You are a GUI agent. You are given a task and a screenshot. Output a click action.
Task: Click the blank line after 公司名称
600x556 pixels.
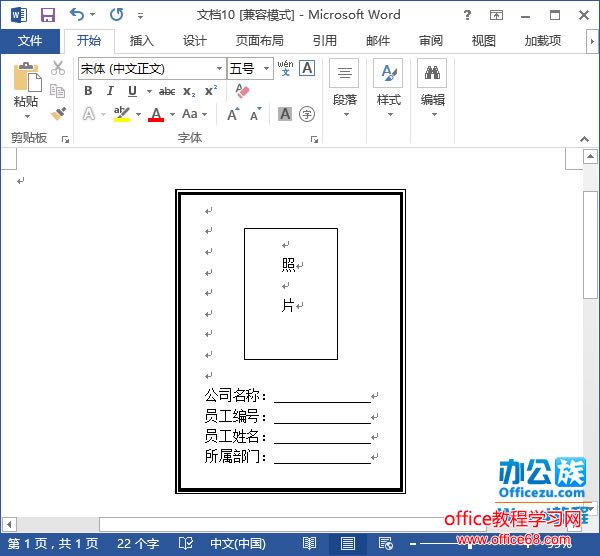pos(322,396)
